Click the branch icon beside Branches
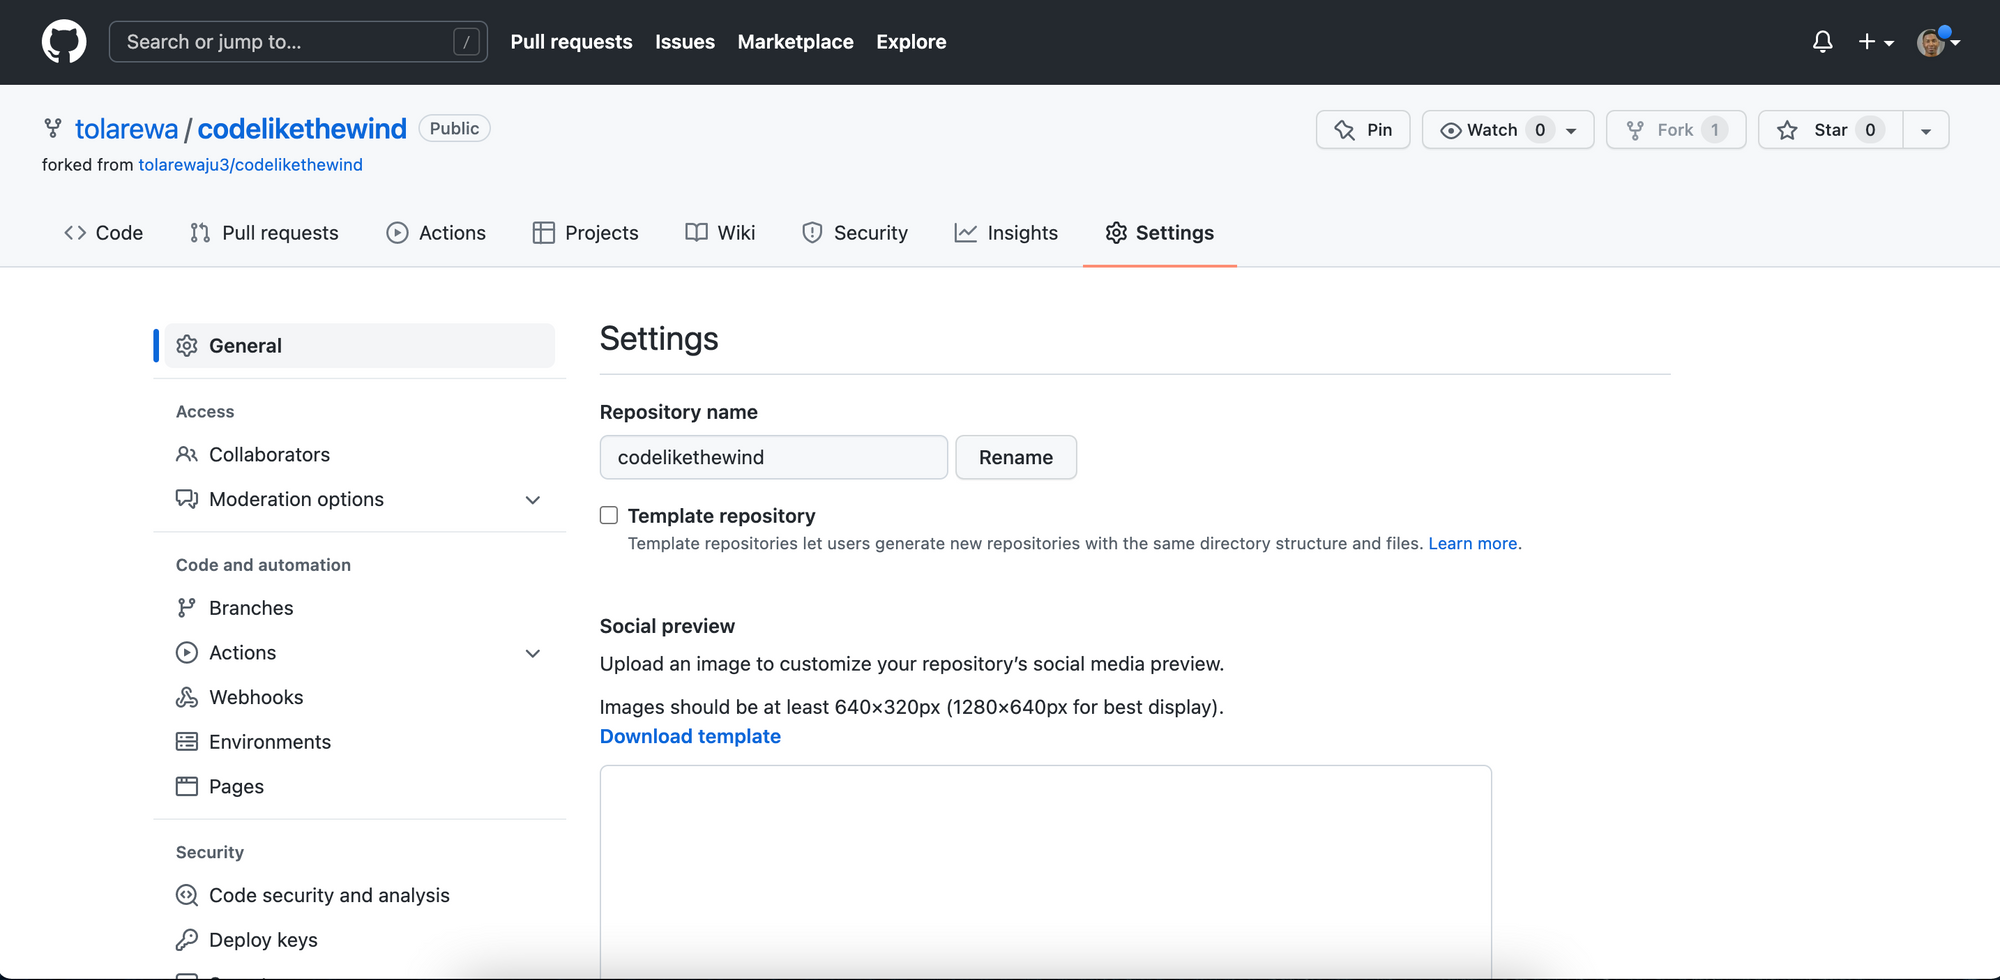 (x=187, y=608)
